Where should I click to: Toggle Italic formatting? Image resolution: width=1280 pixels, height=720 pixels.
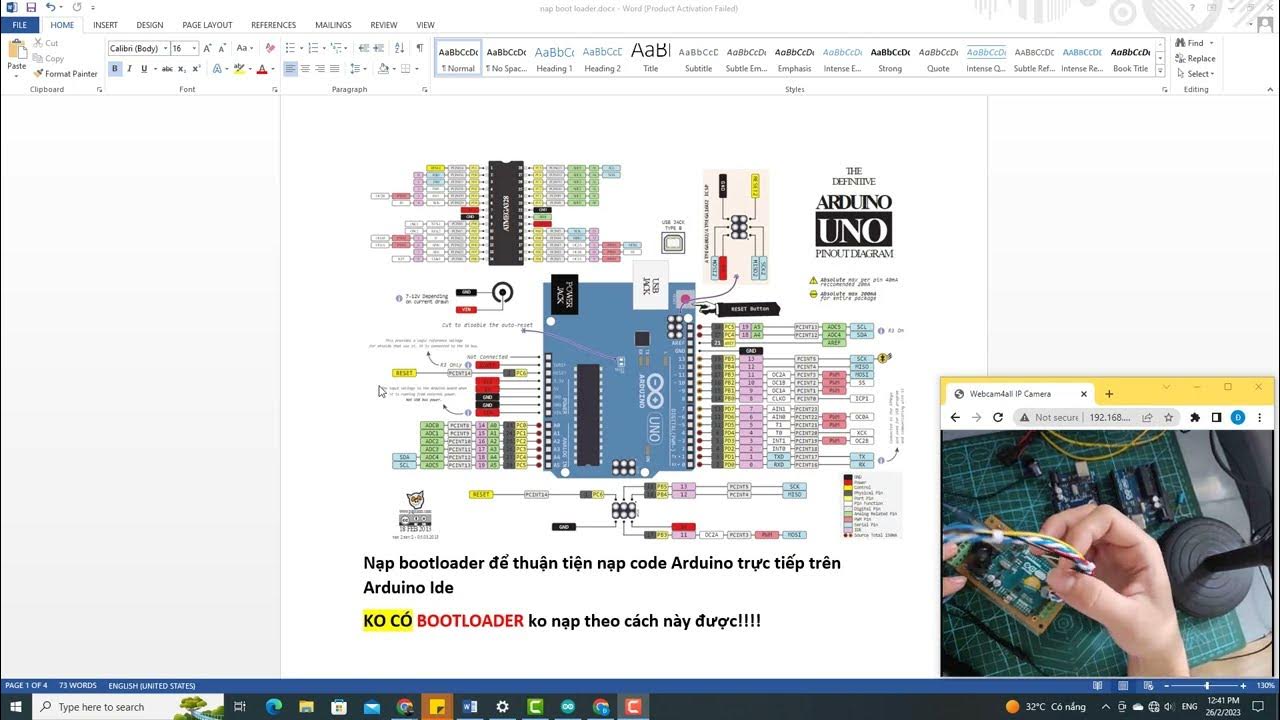click(x=130, y=69)
